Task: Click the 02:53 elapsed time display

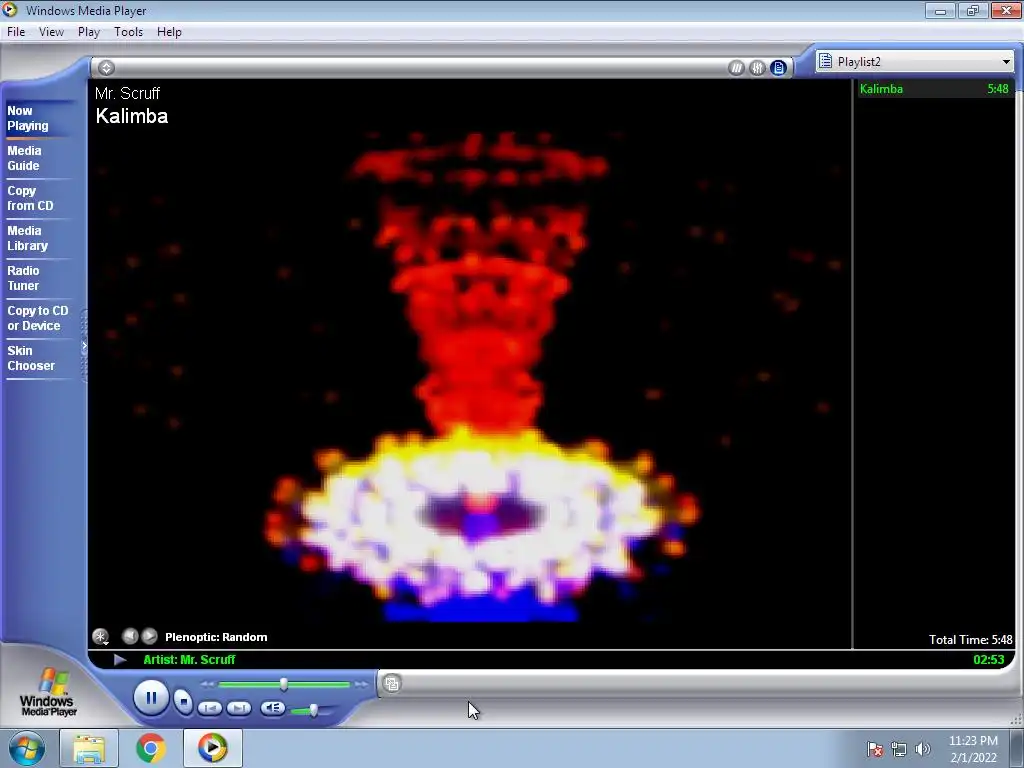Action: [x=989, y=660]
